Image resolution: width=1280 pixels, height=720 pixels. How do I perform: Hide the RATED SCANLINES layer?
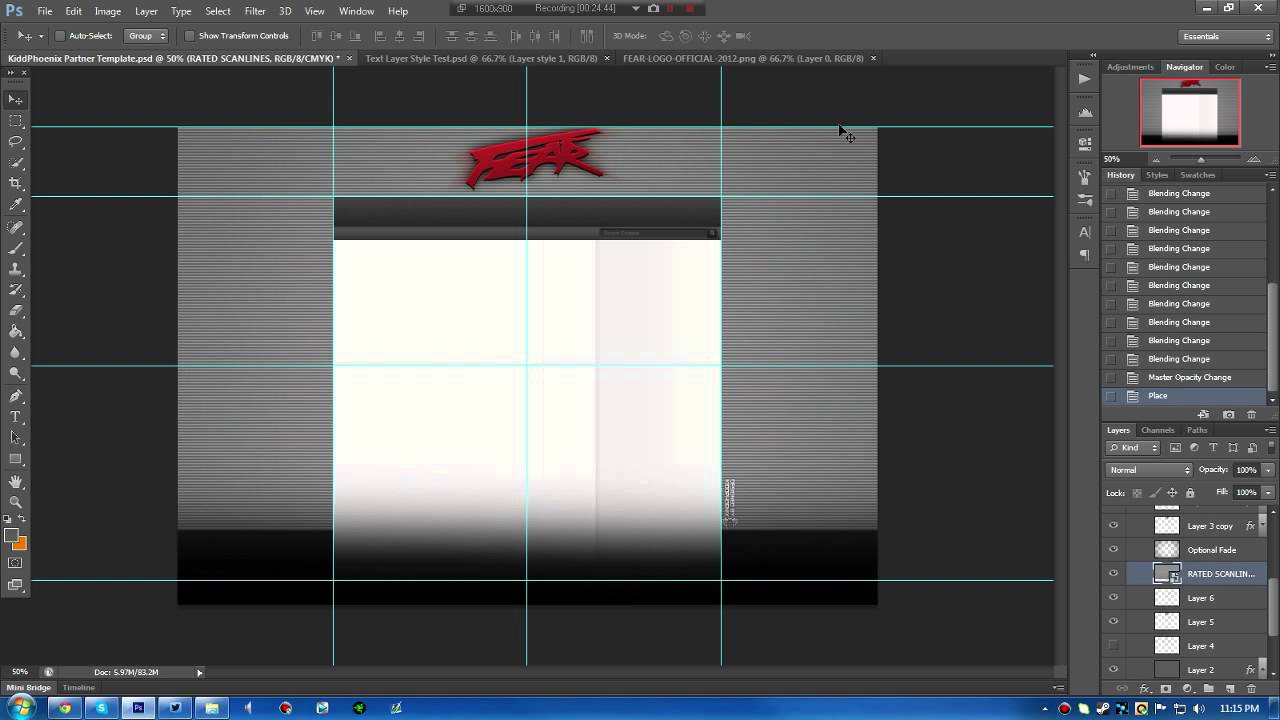pyautogui.click(x=1113, y=573)
